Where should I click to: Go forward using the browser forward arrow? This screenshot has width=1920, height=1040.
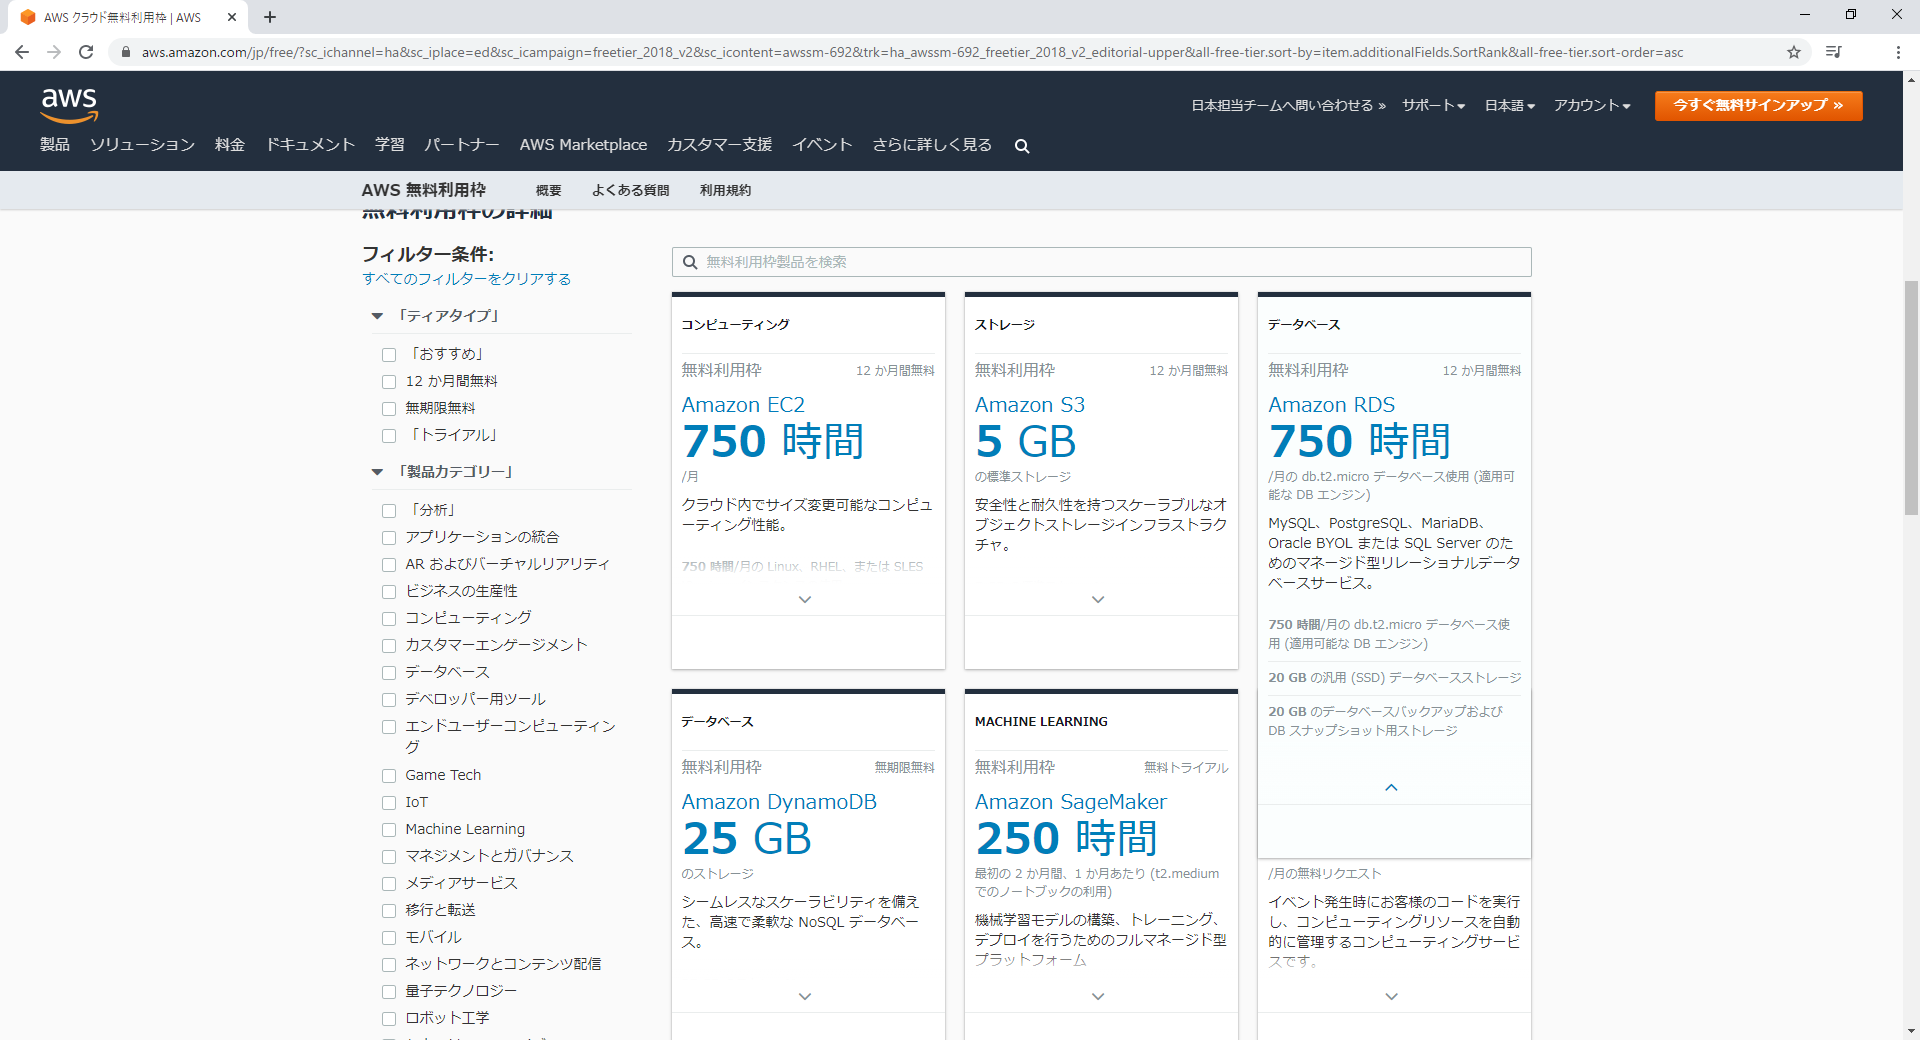[x=54, y=52]
